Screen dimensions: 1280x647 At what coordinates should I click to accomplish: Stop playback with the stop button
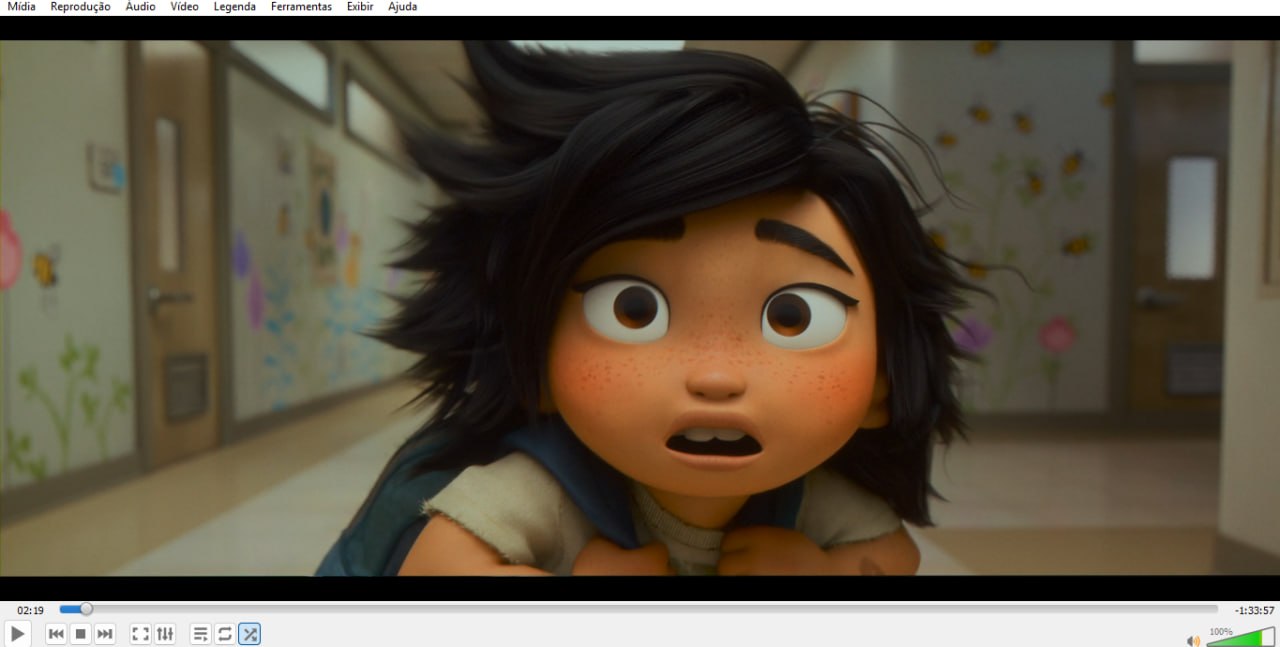tap(81, 634)
